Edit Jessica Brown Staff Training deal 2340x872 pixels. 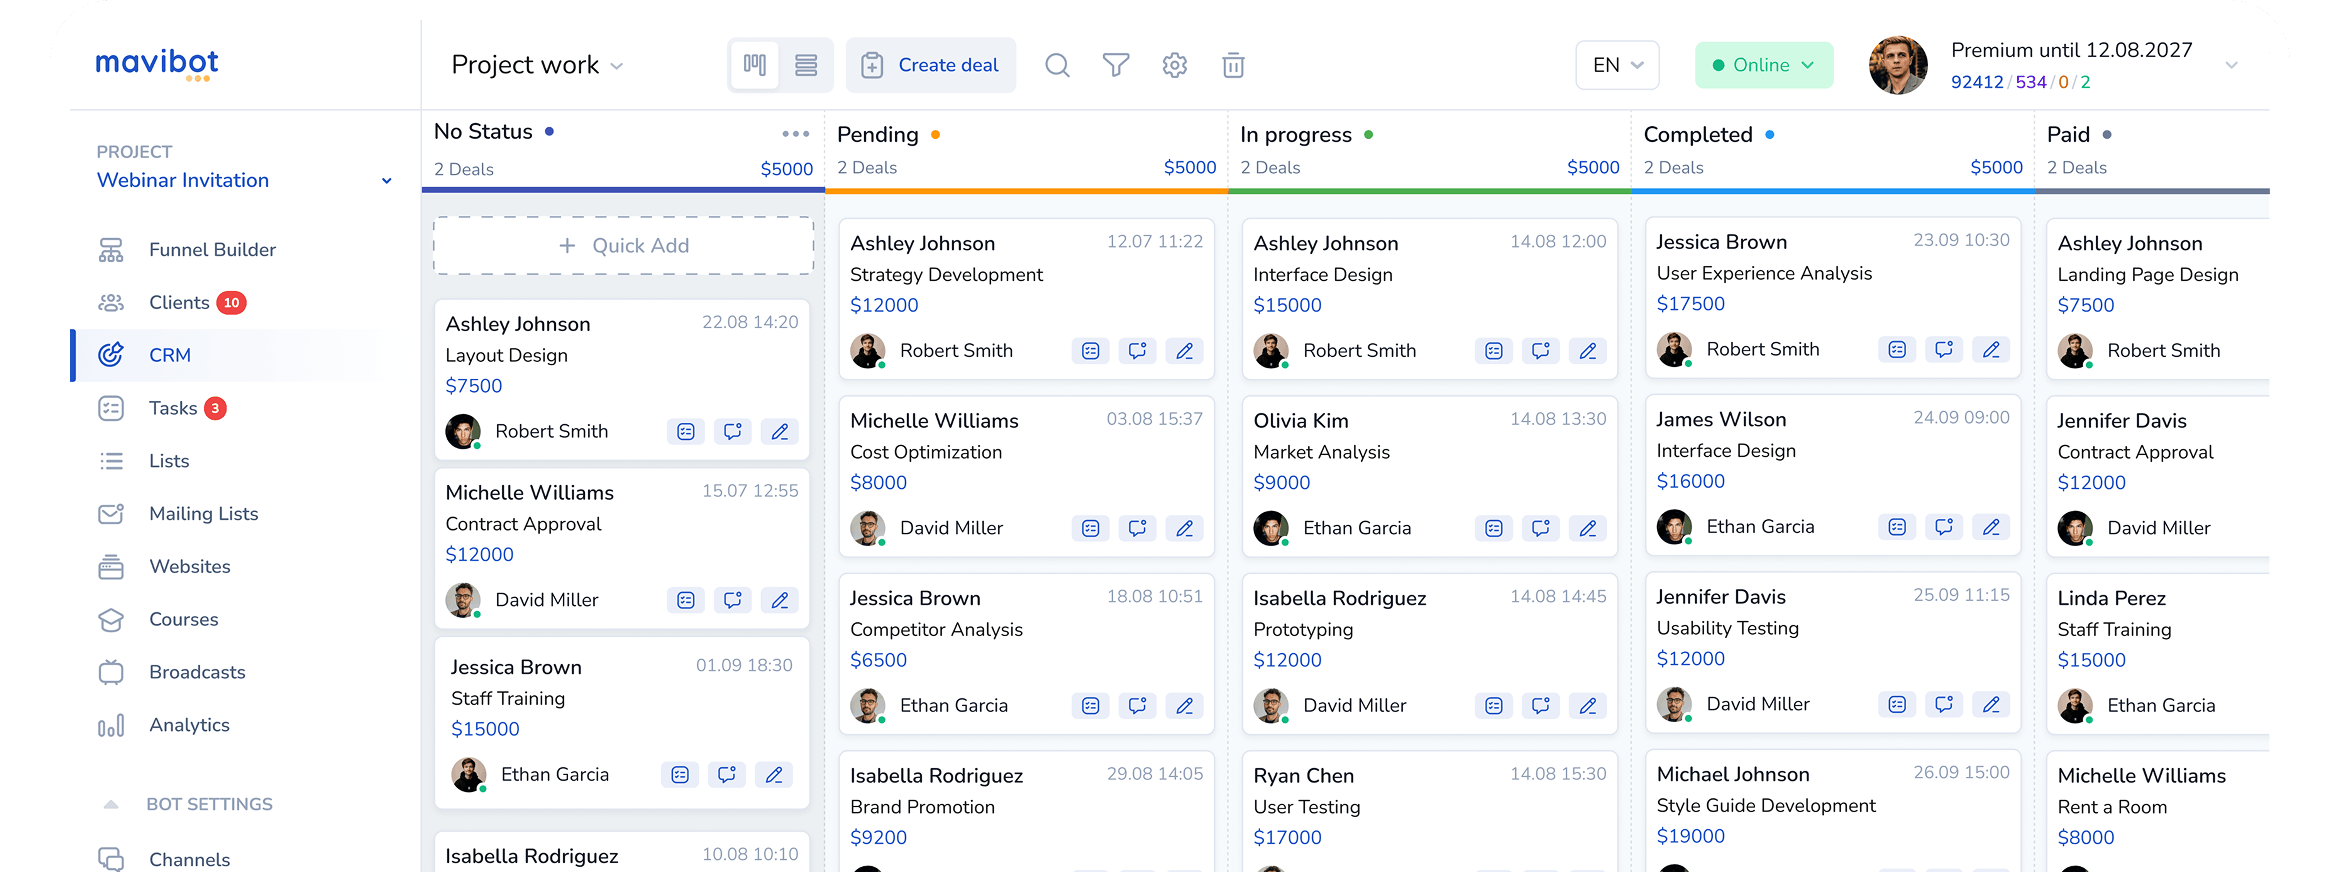(x=774, y=775)
